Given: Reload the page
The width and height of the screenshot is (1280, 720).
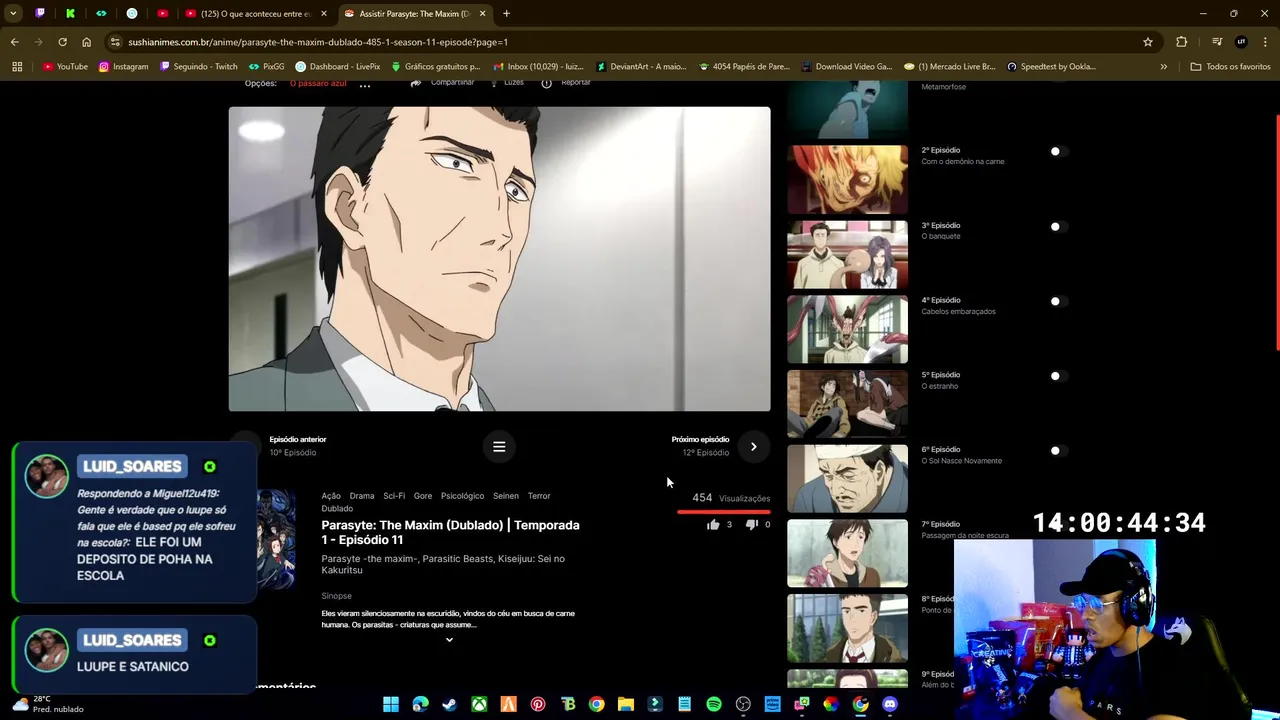Looking at the screenshot, I should point(62,42).
